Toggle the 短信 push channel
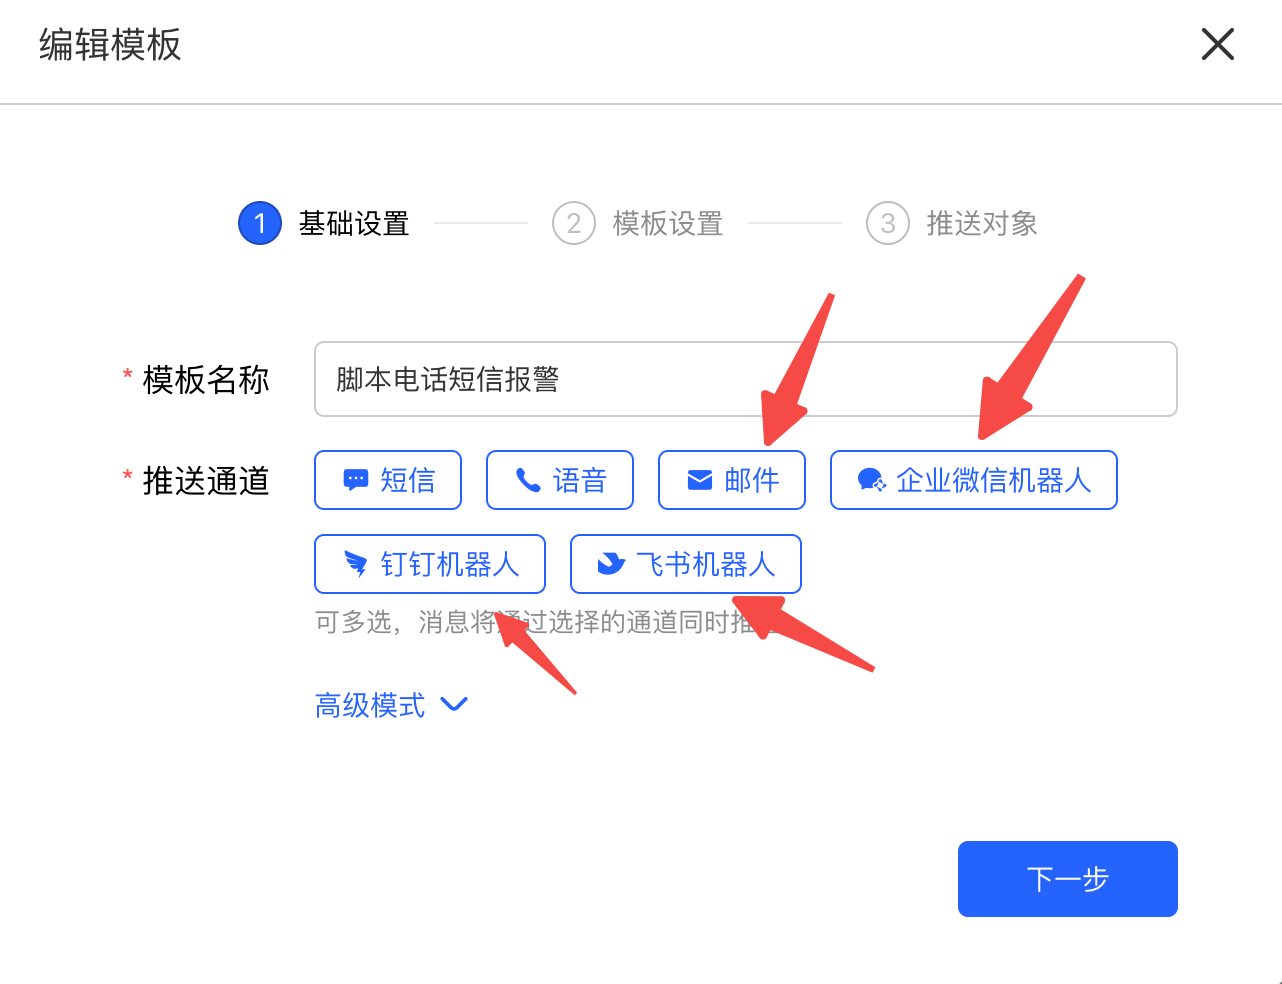 click(x=388, y=480)
